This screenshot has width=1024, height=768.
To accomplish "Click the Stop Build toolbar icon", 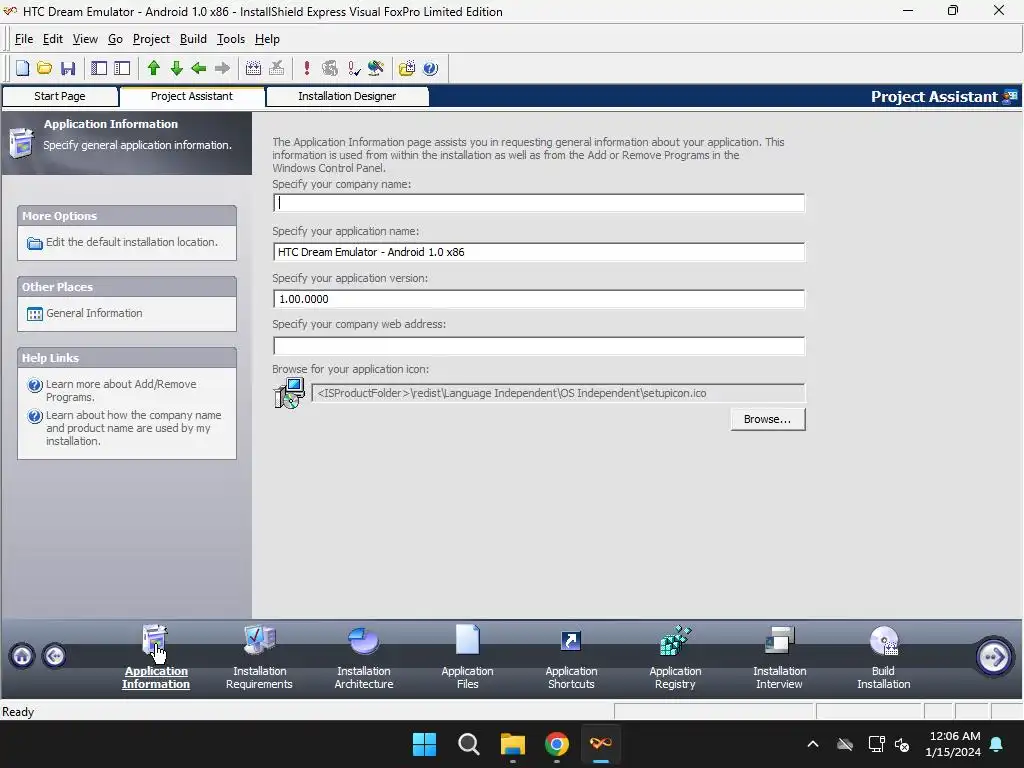I will pyautogui.click(x=276, y=68).
